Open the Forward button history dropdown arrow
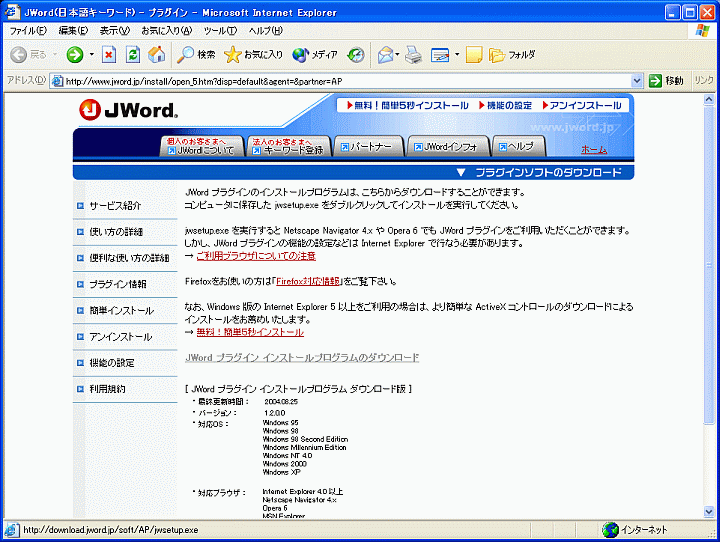The width and height of the screenshot is (720, 542). (x=92, y=55)
